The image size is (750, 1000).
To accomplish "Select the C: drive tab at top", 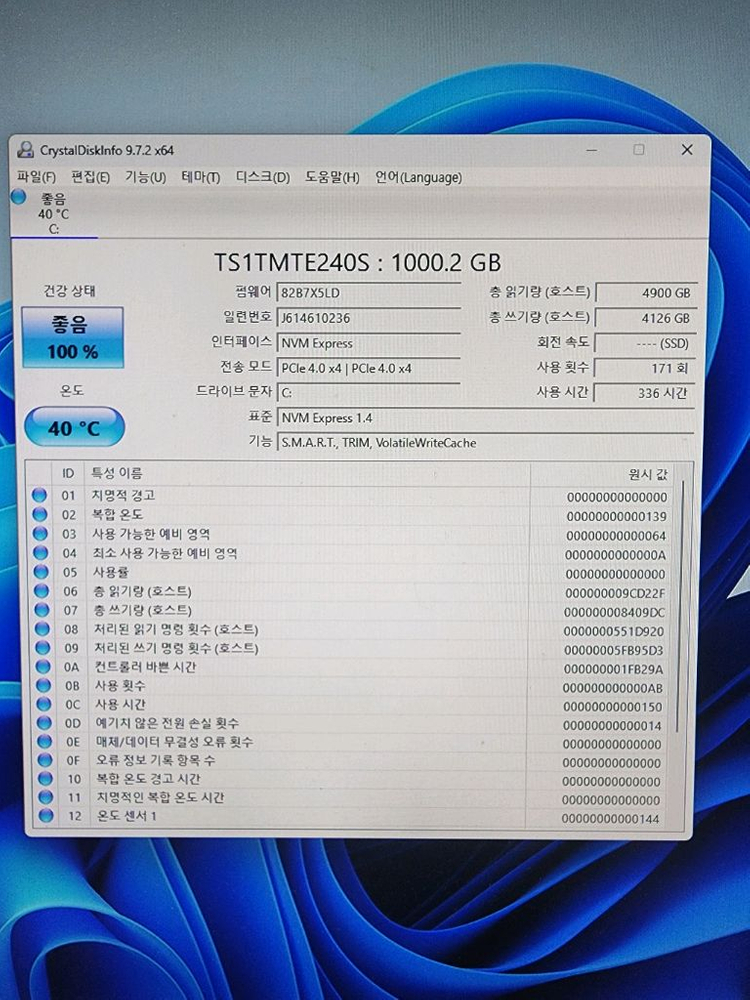I will click(x=54, y=214).
